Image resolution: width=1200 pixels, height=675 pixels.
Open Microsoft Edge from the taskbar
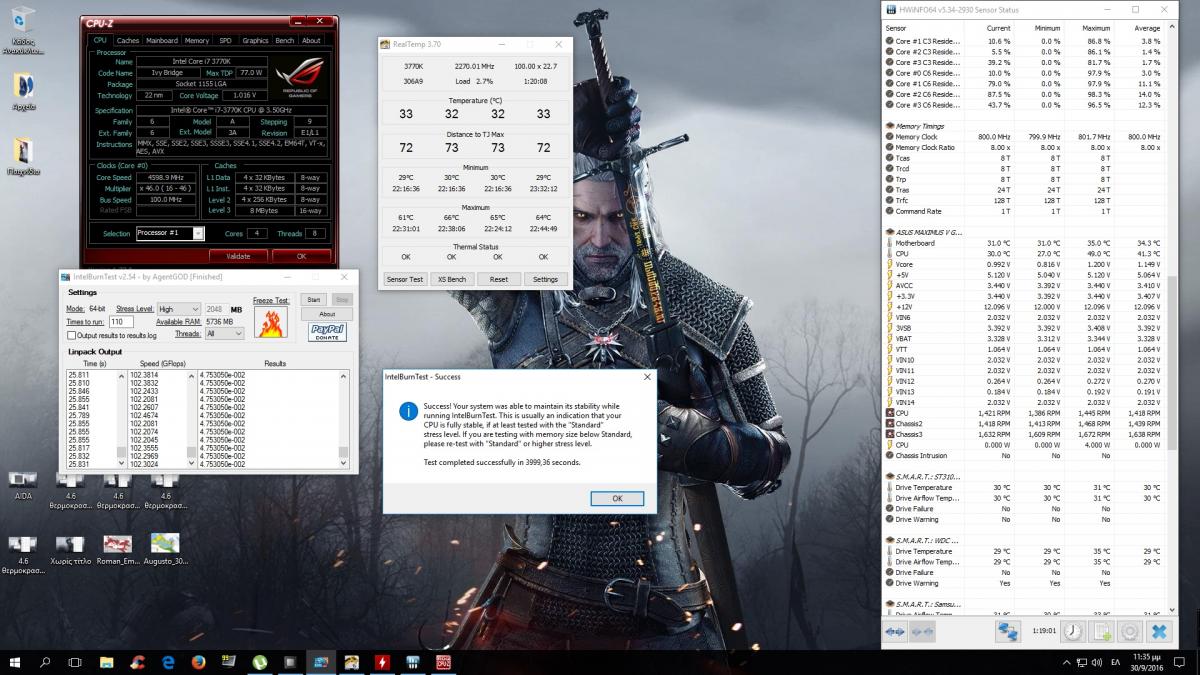(168, 662)
